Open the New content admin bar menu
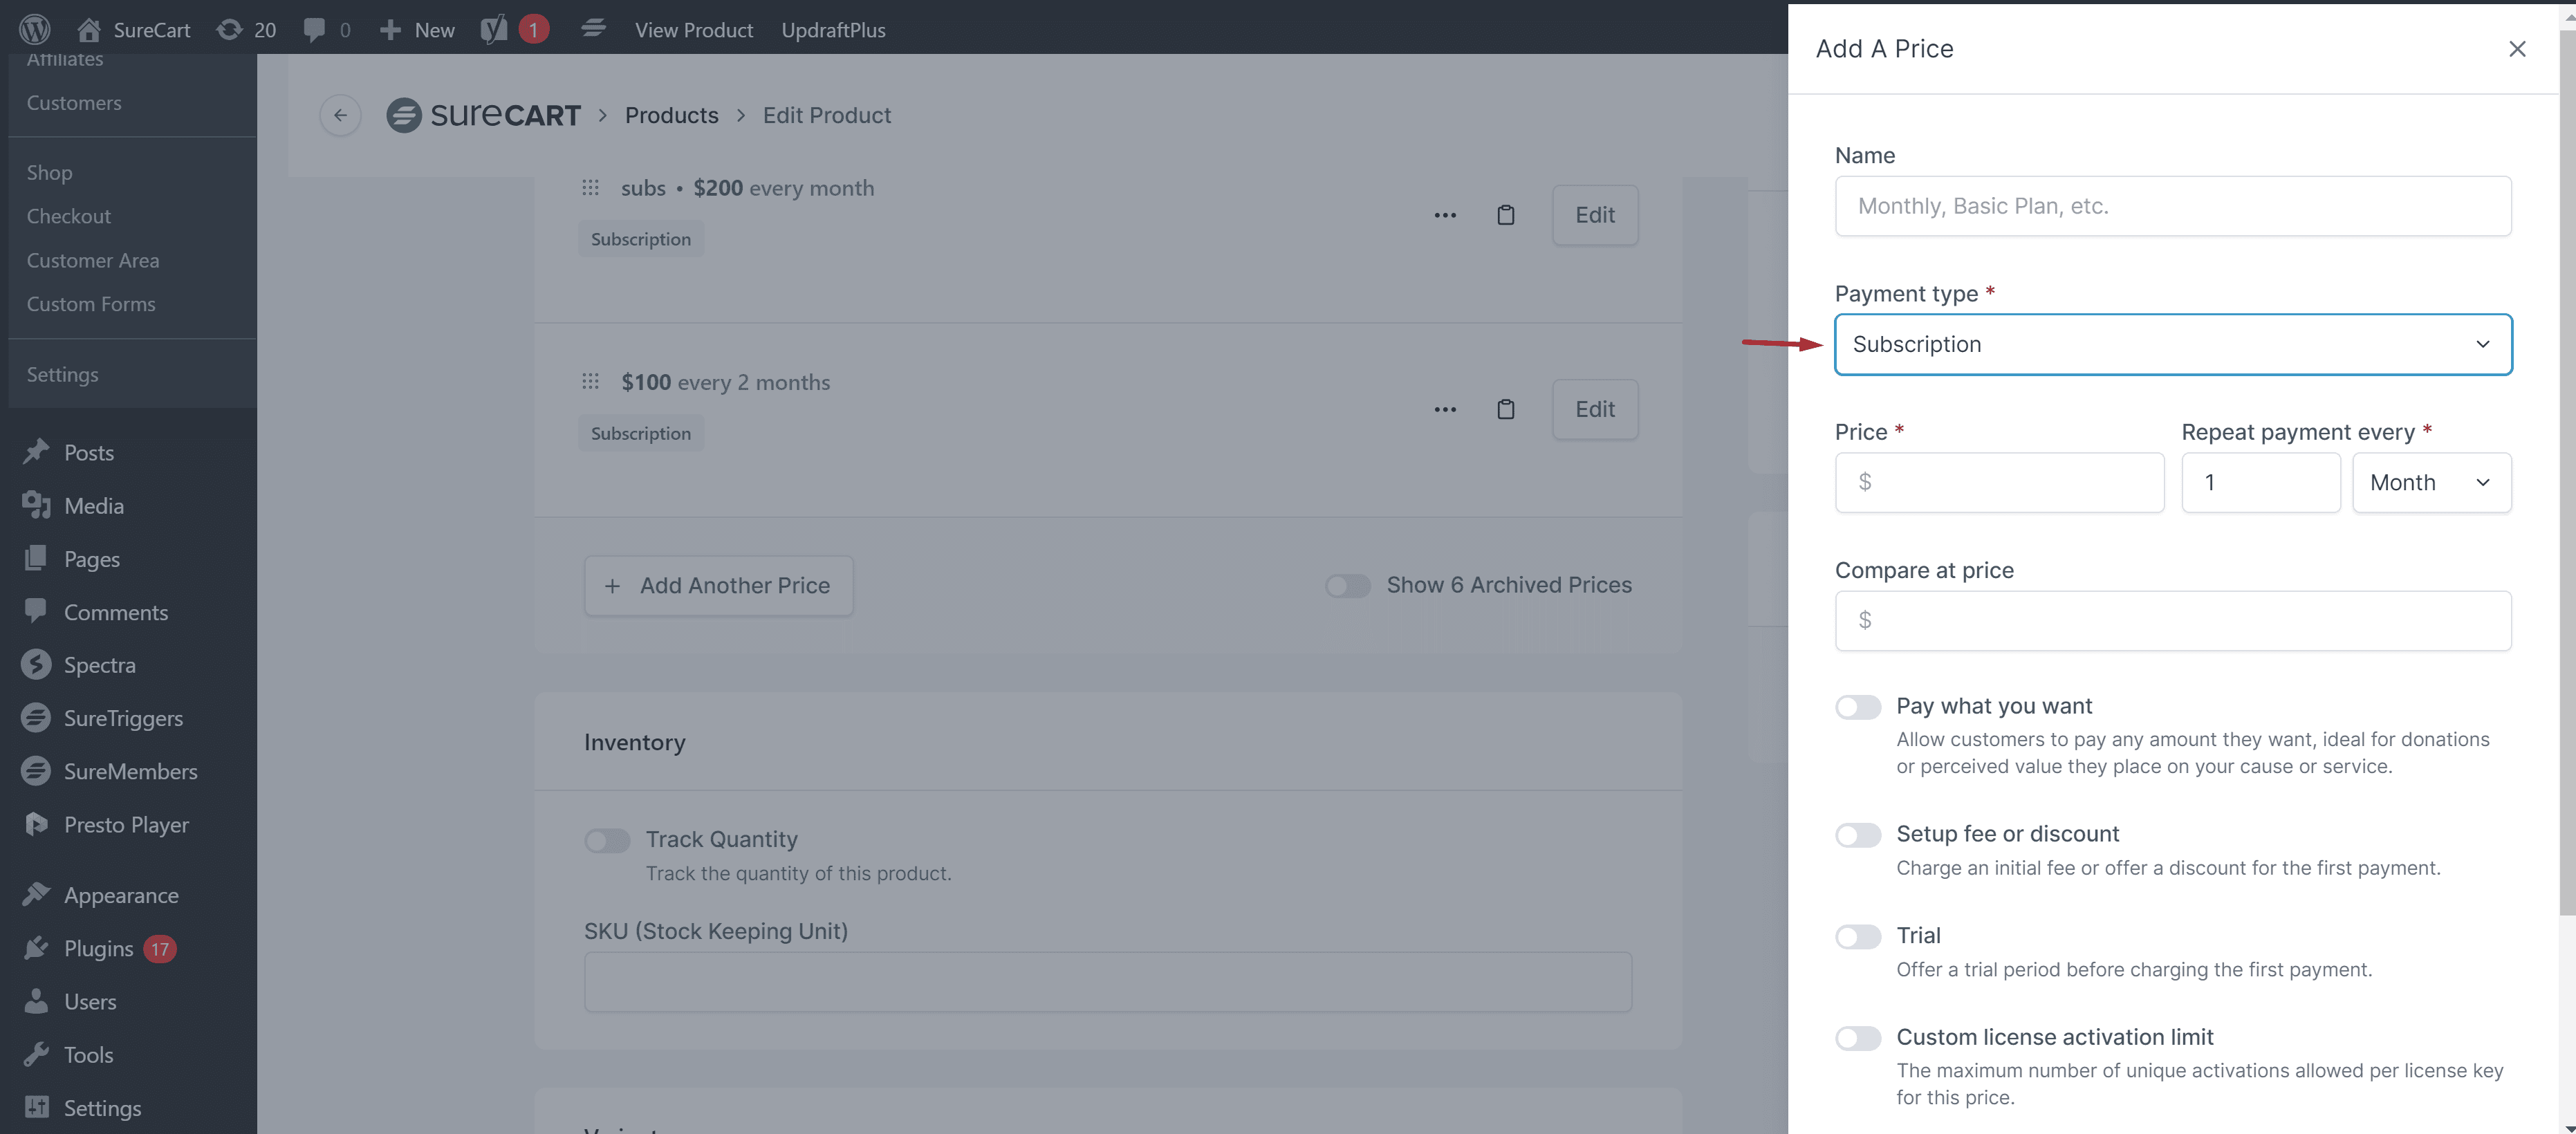Viewport: 2576px width, 1134px height. (417, 29)
